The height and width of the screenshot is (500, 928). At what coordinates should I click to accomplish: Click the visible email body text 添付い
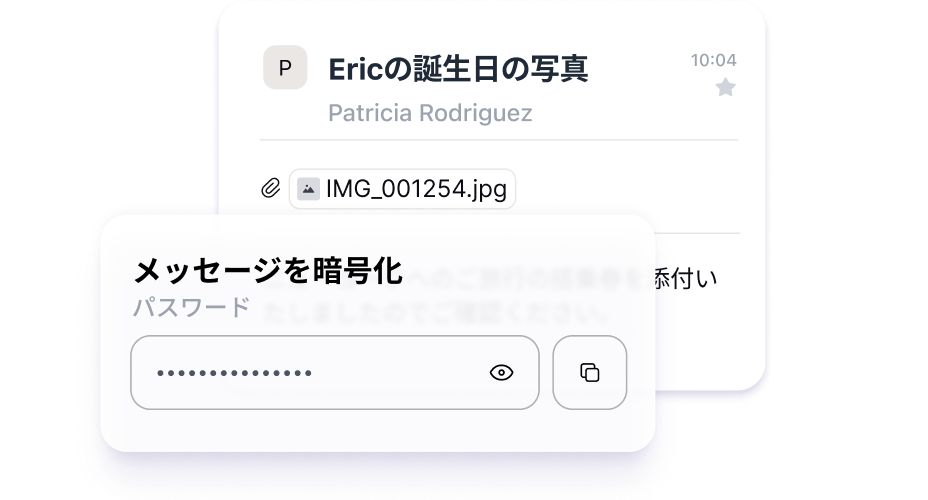coord(685,278)
